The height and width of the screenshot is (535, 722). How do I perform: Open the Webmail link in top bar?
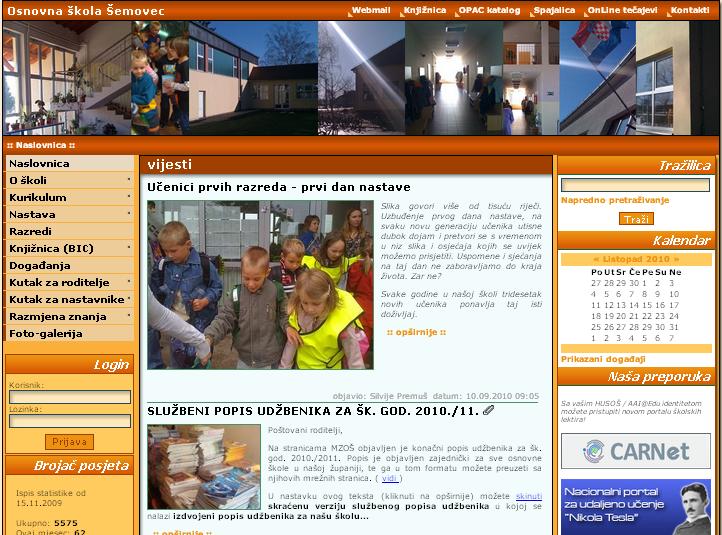pos(371,10)
